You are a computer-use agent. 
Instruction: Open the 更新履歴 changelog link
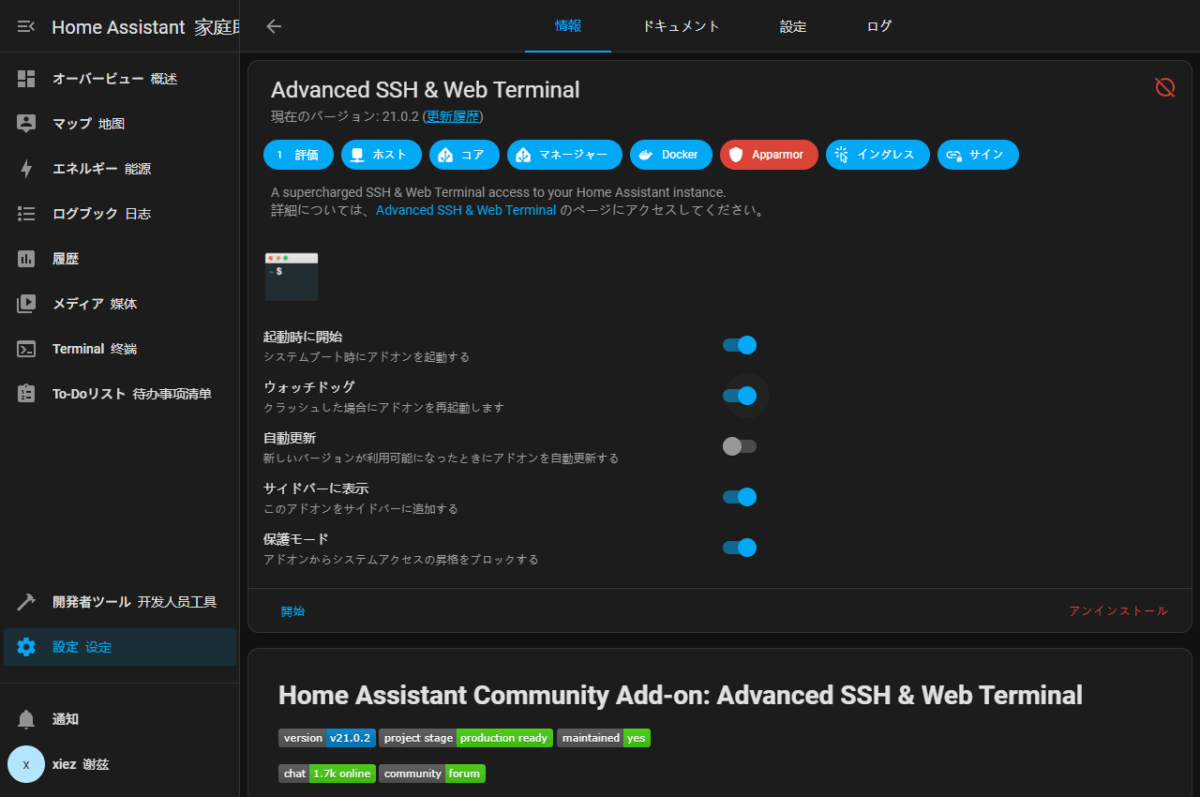tap(453, 117)
